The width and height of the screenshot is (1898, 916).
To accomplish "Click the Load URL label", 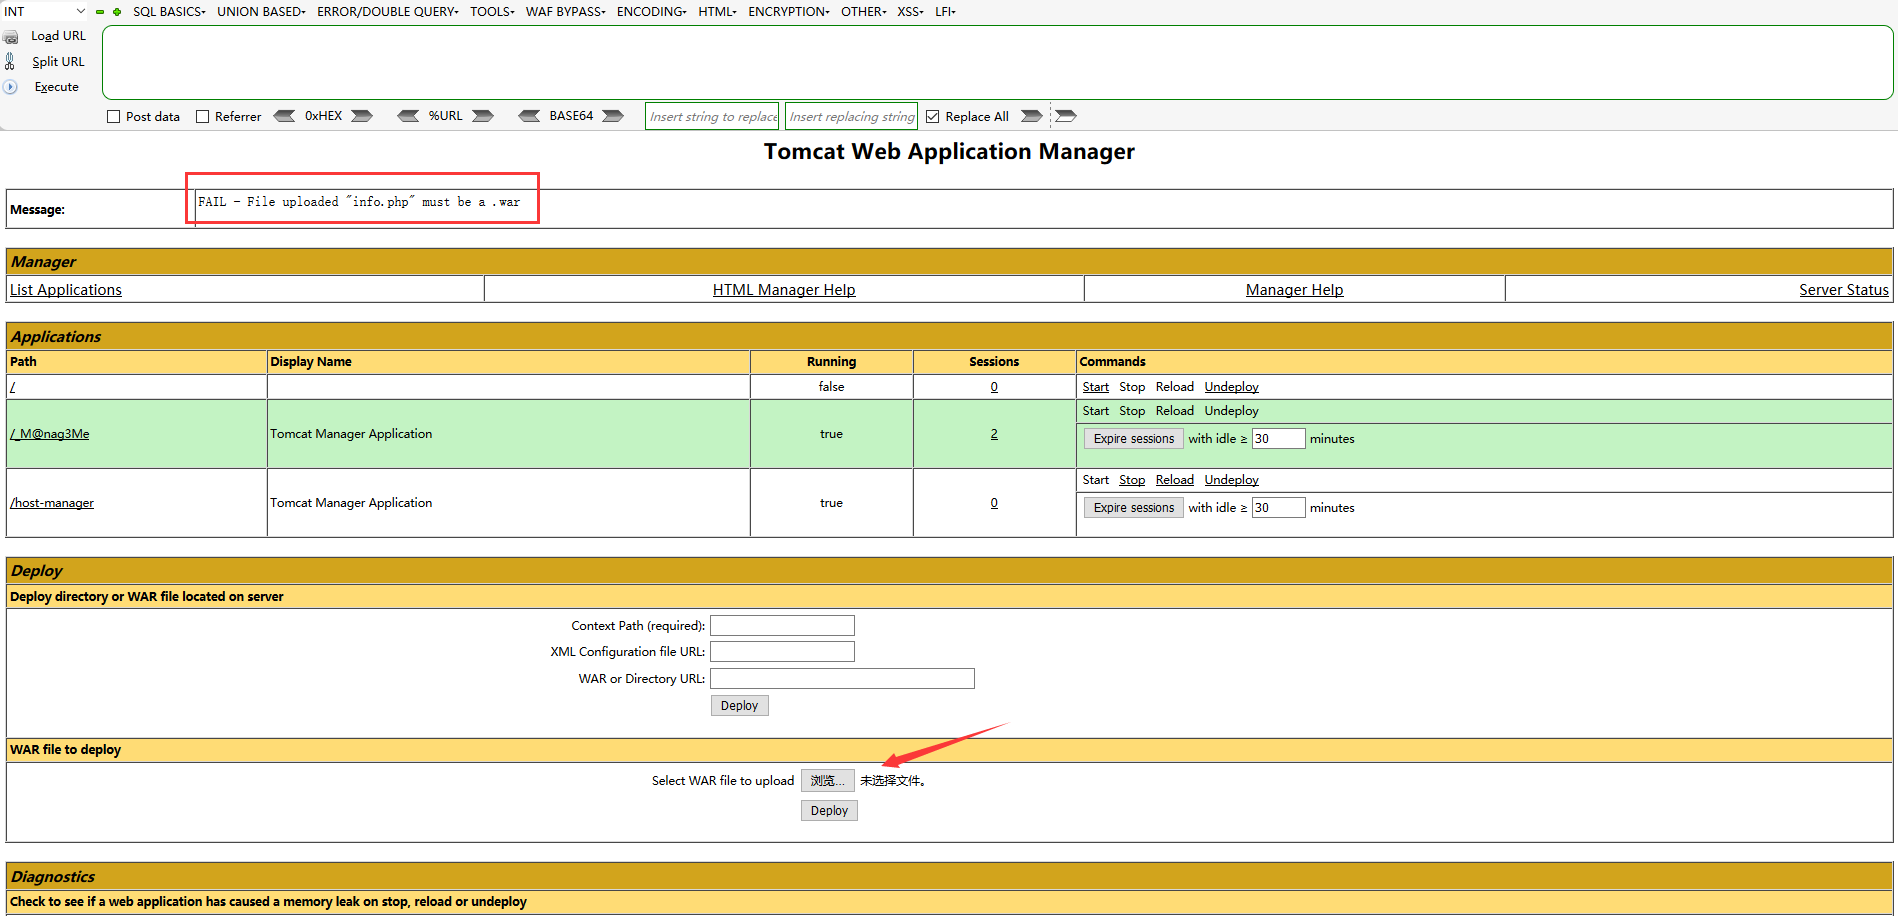I will pos(58,36).
